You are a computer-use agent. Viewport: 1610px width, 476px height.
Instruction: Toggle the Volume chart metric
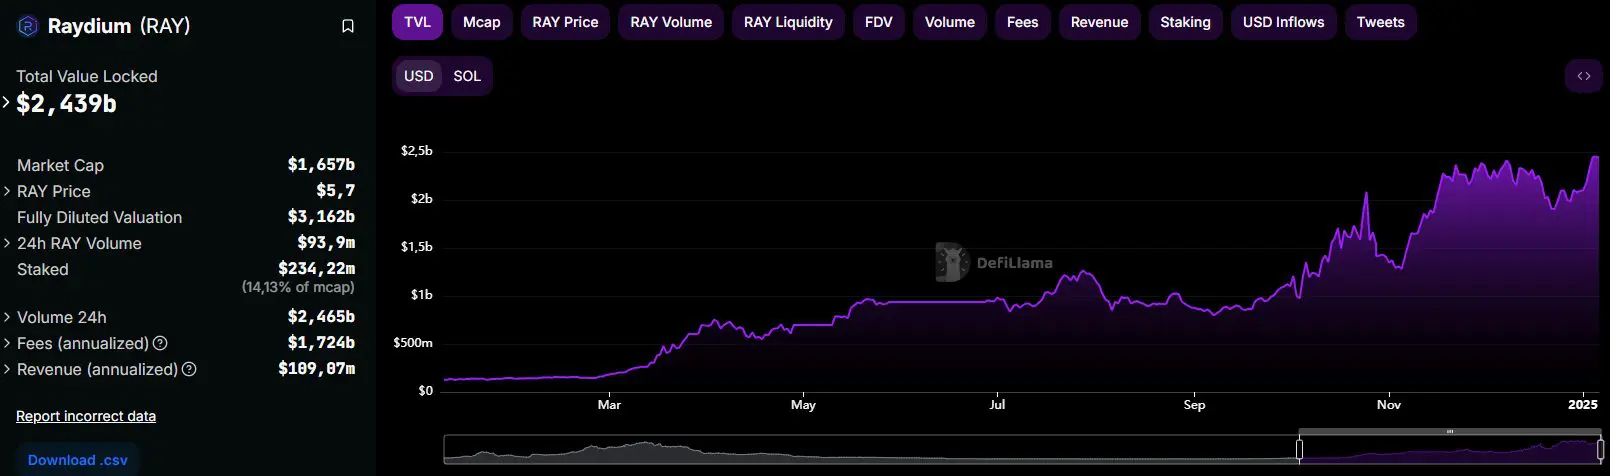tap(950, 22)
